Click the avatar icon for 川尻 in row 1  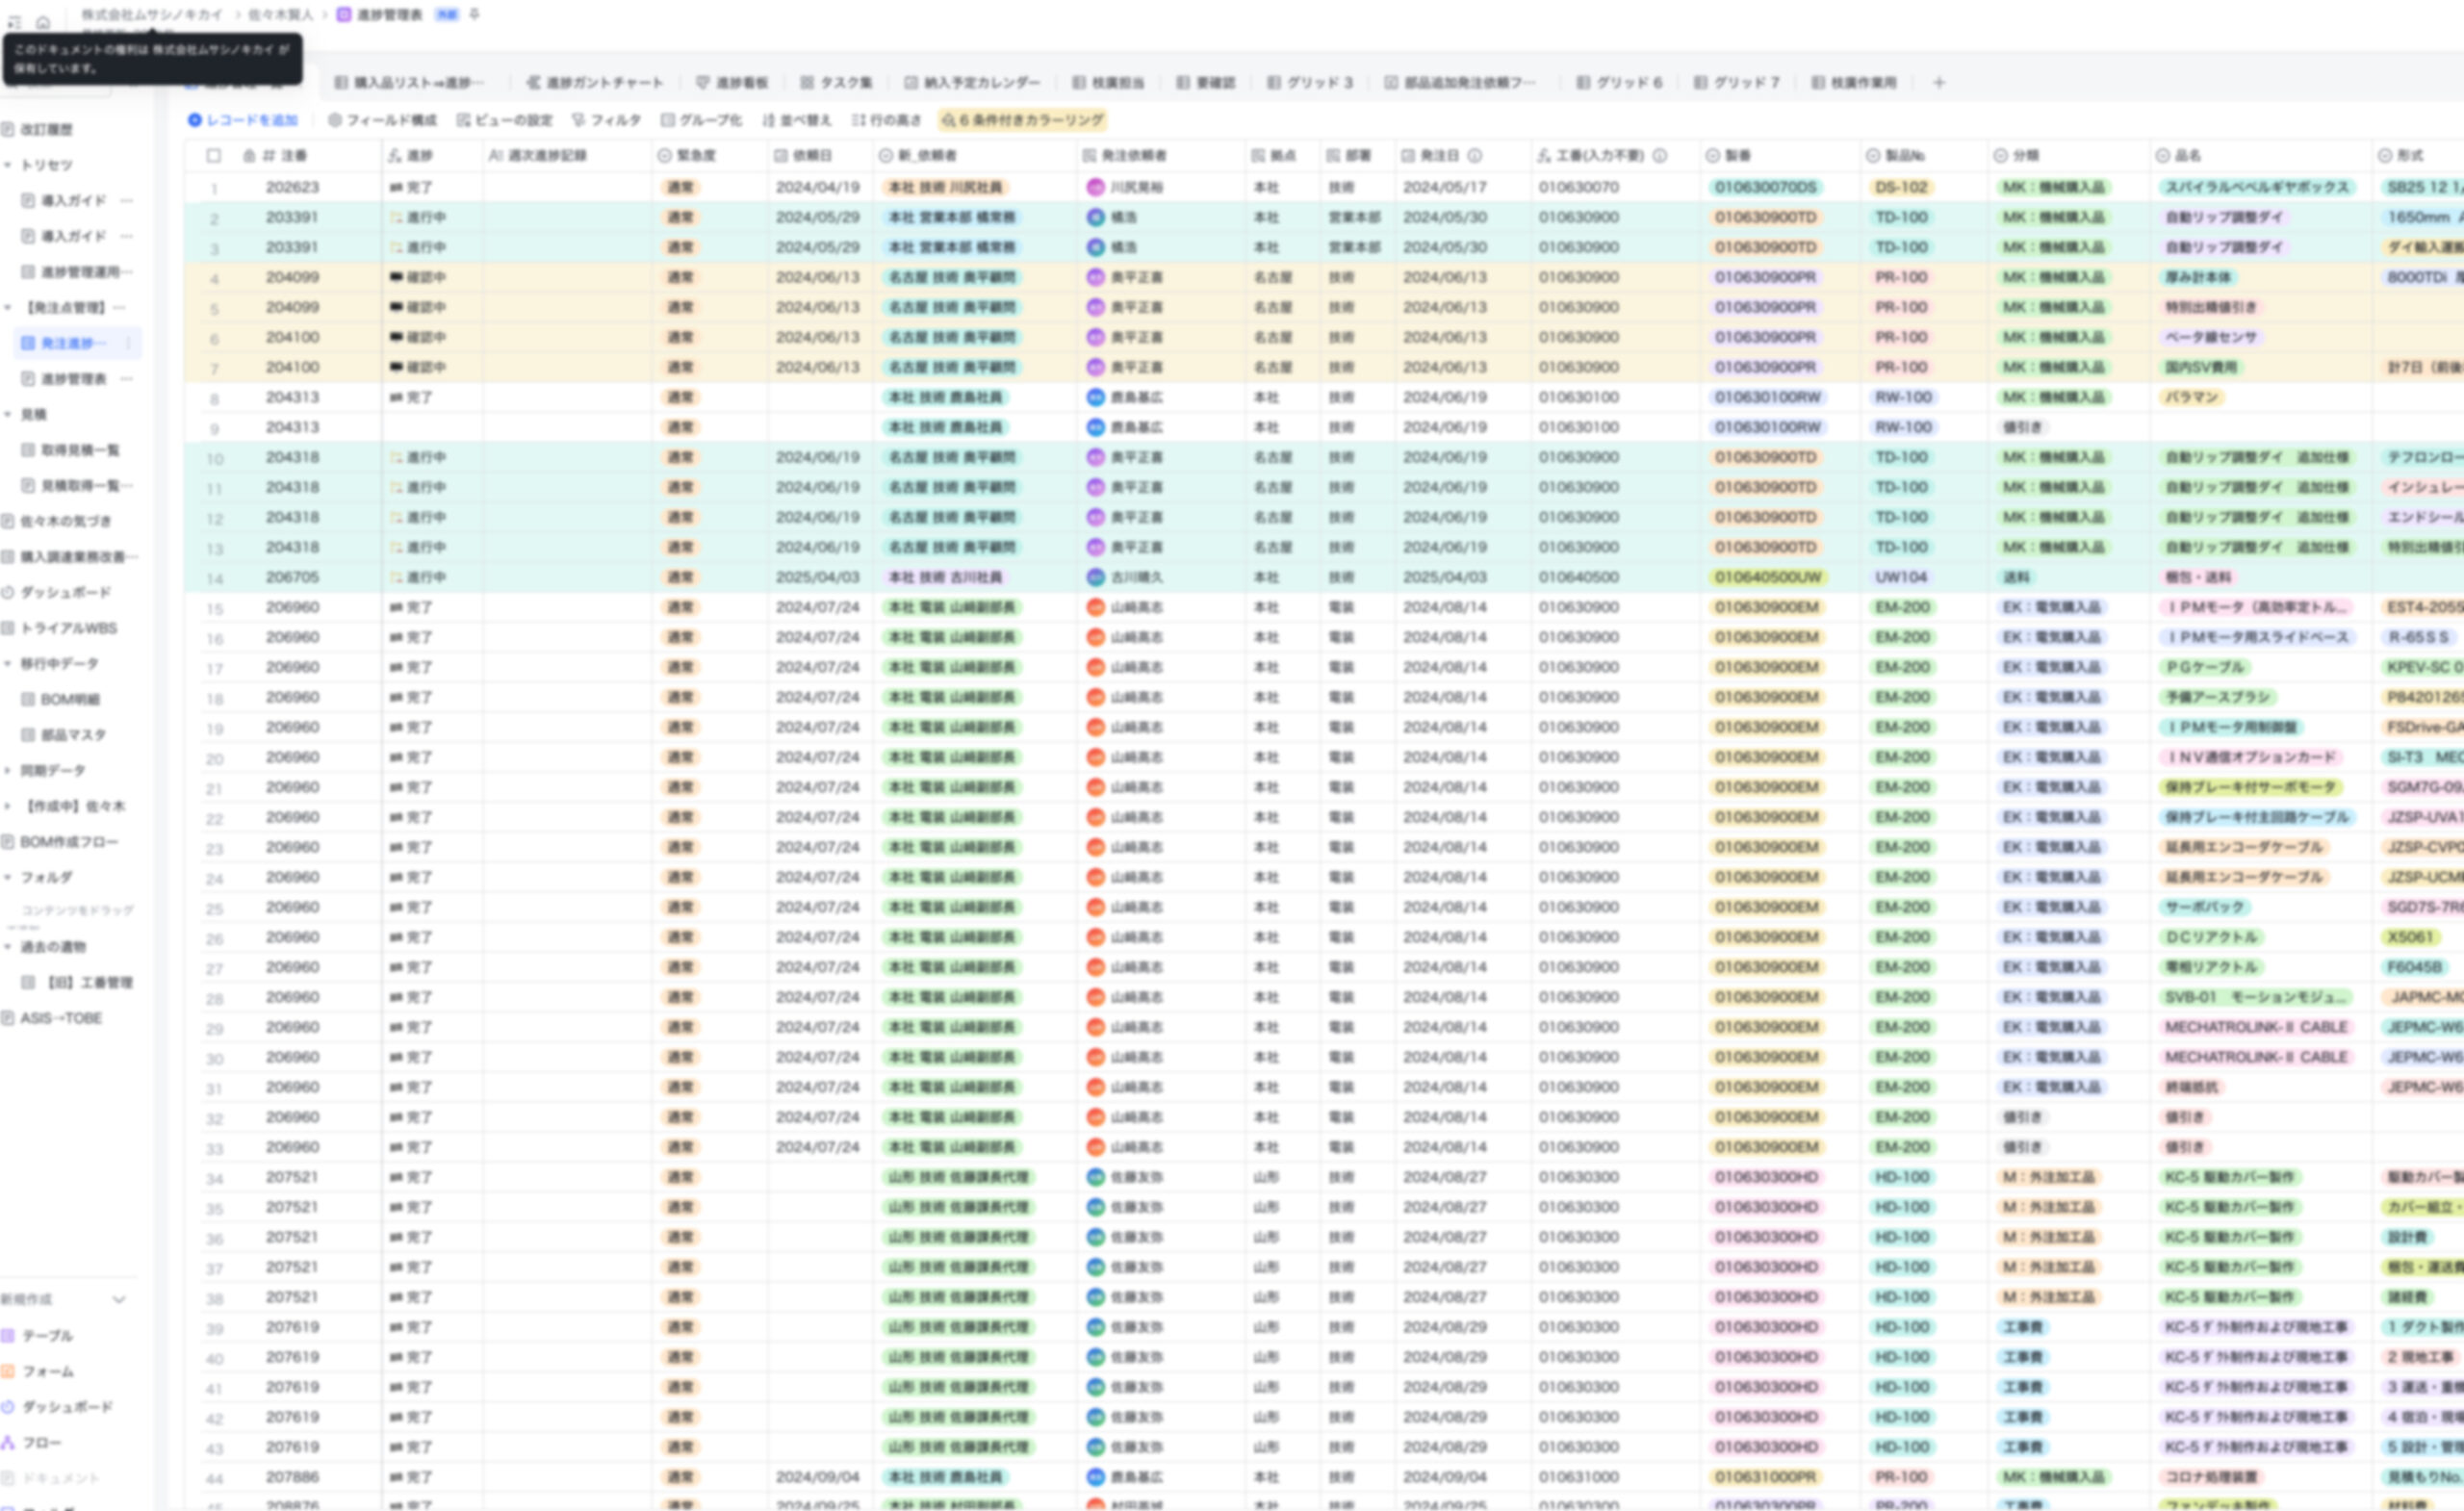(1096, 187)
